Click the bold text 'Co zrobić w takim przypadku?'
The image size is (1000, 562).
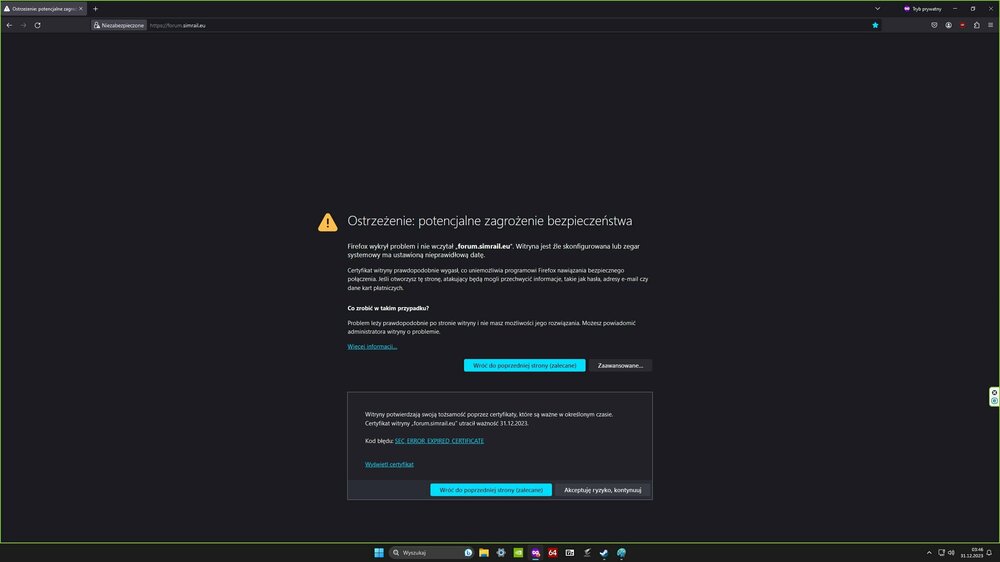click(x=388, y=308)
